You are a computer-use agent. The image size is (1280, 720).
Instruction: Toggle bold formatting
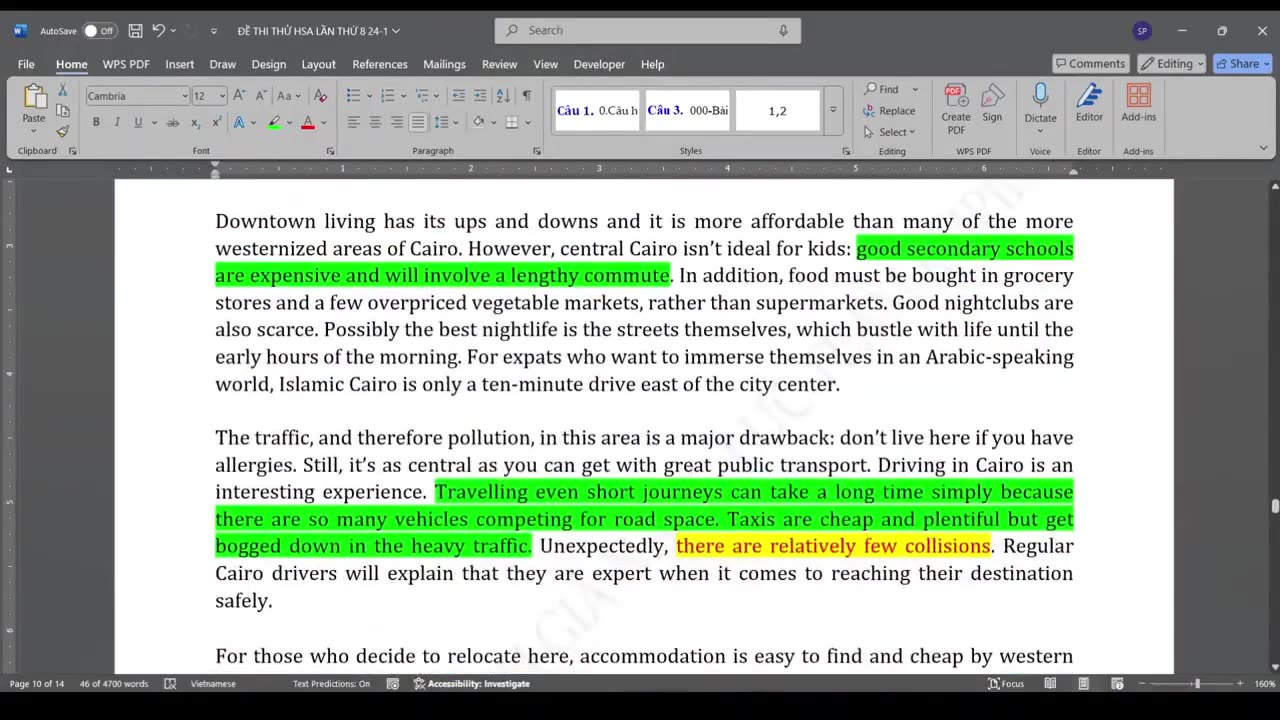point(96,123)
